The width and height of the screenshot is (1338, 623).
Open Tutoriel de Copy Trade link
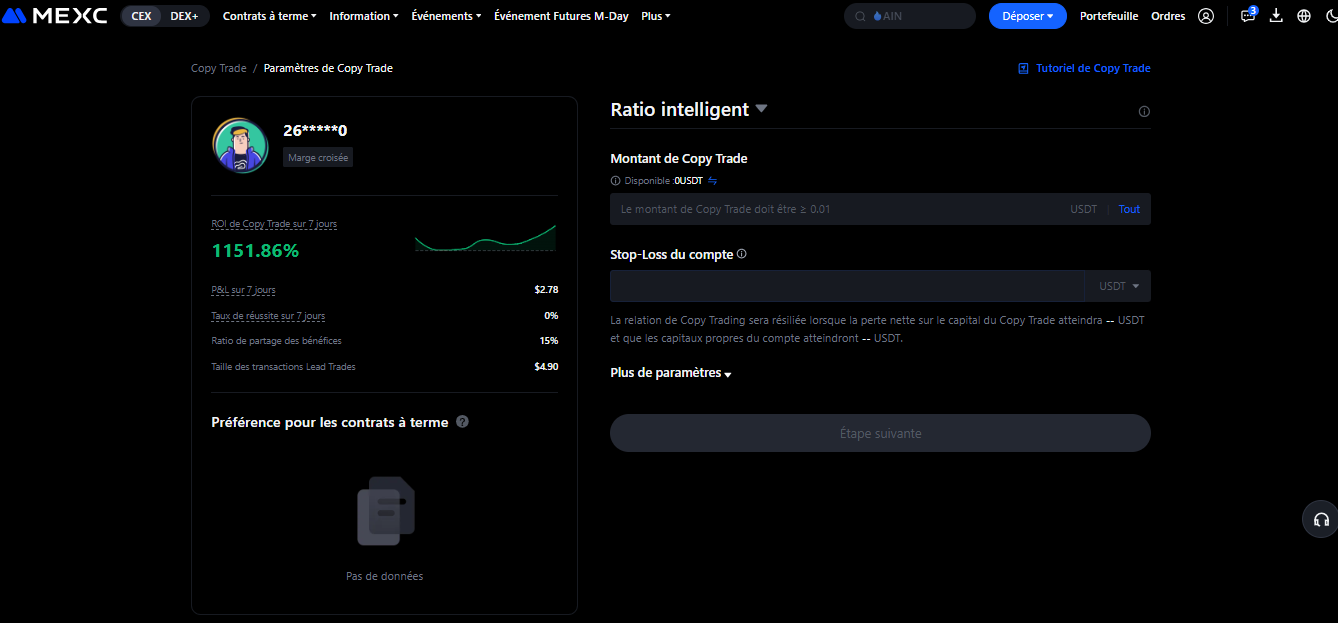[x=1093, y=68]
